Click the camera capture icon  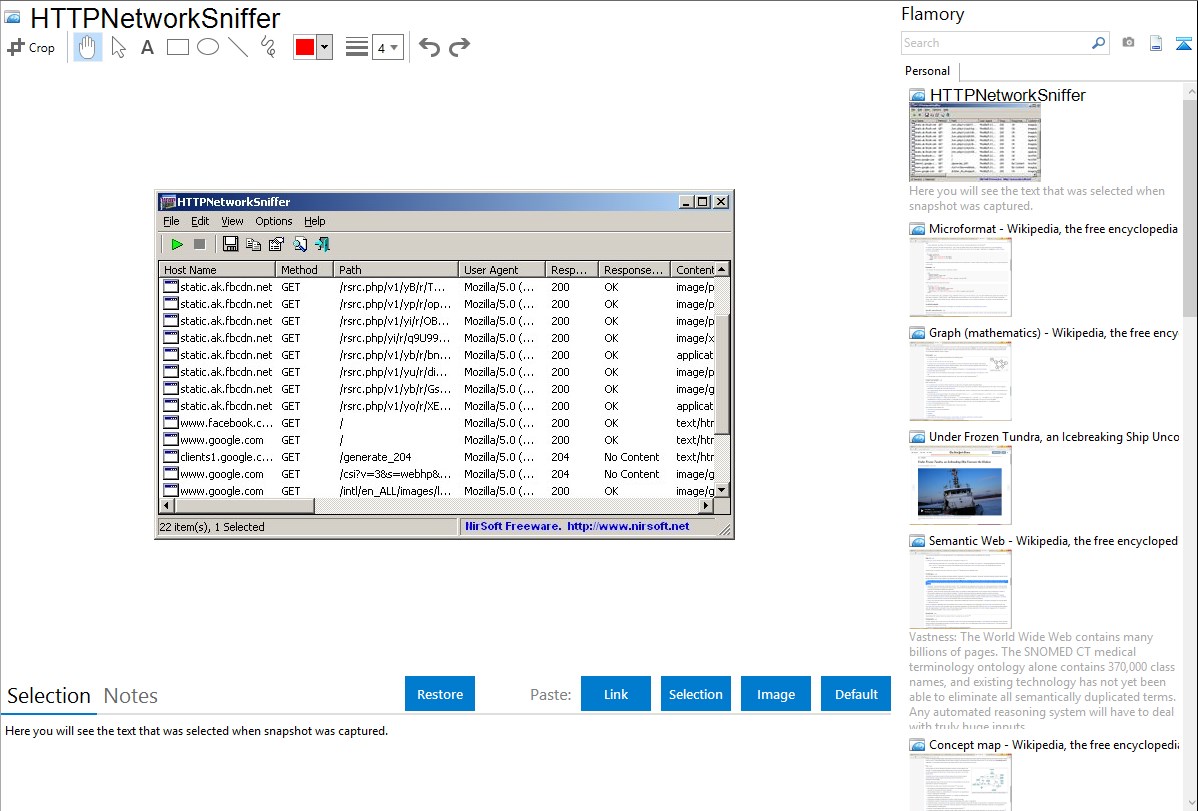pyautogui.click(x=1128, y=43)
